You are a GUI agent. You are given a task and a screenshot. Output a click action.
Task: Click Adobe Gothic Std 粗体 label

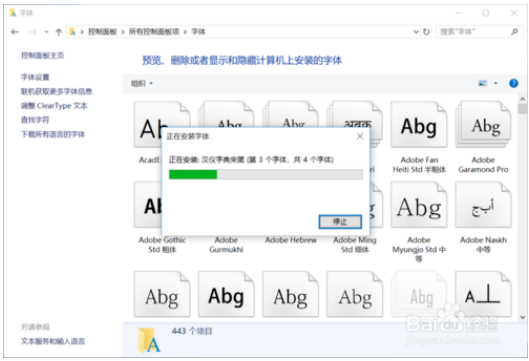(x=162, y=245)
